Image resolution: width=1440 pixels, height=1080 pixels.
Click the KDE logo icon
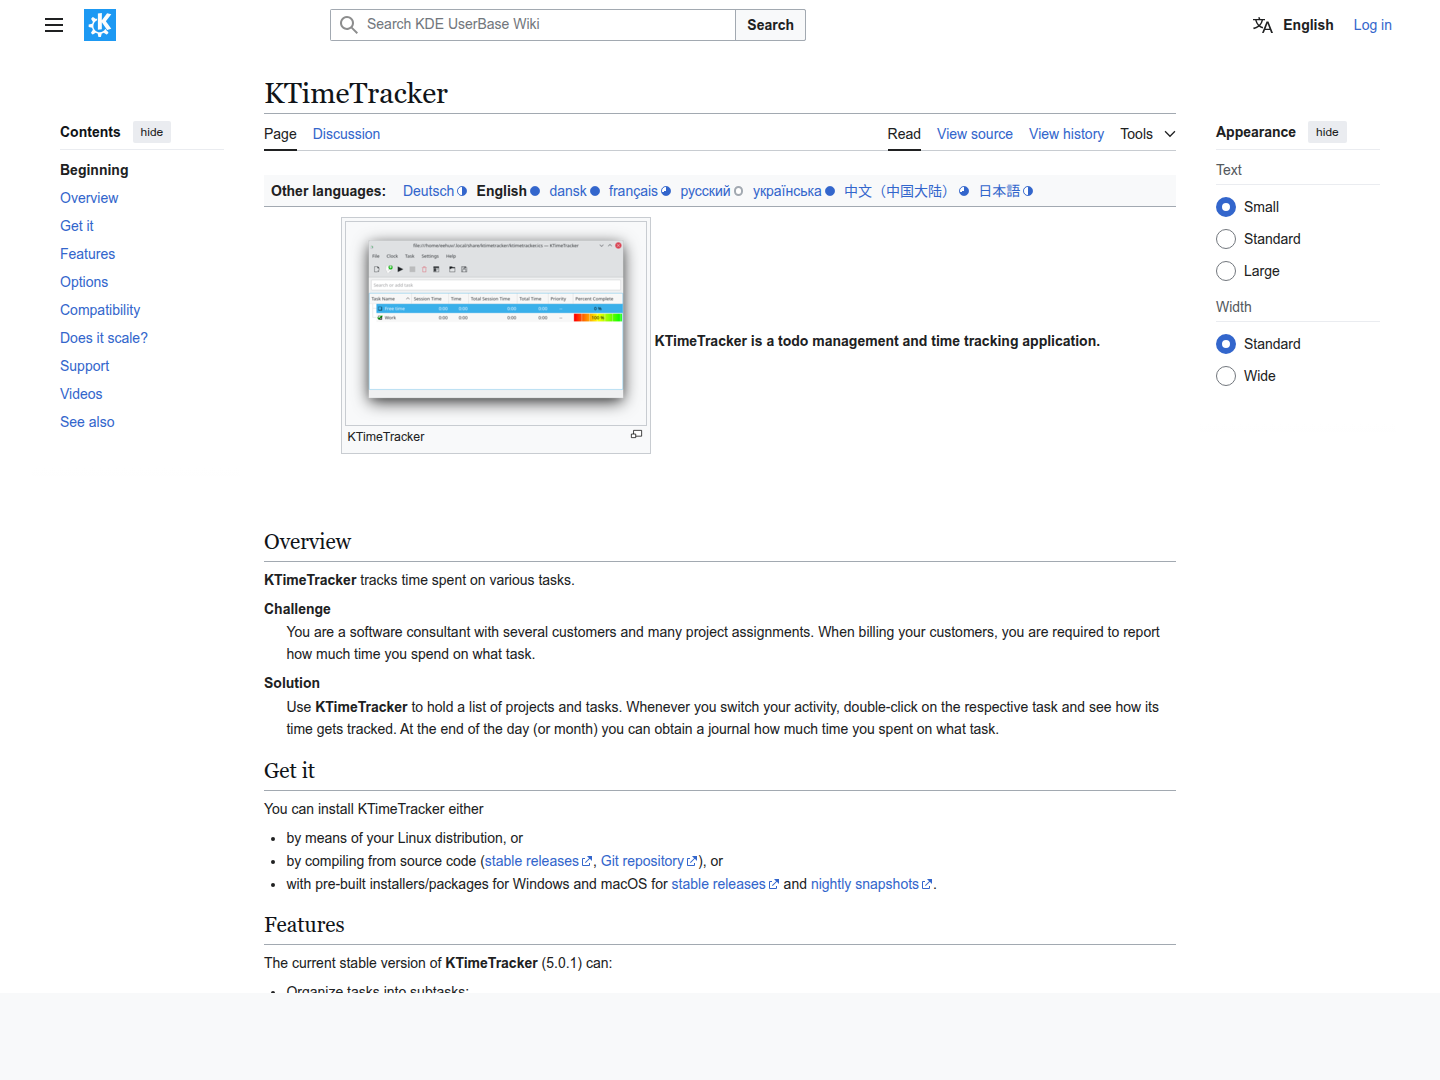pos(100,25)
